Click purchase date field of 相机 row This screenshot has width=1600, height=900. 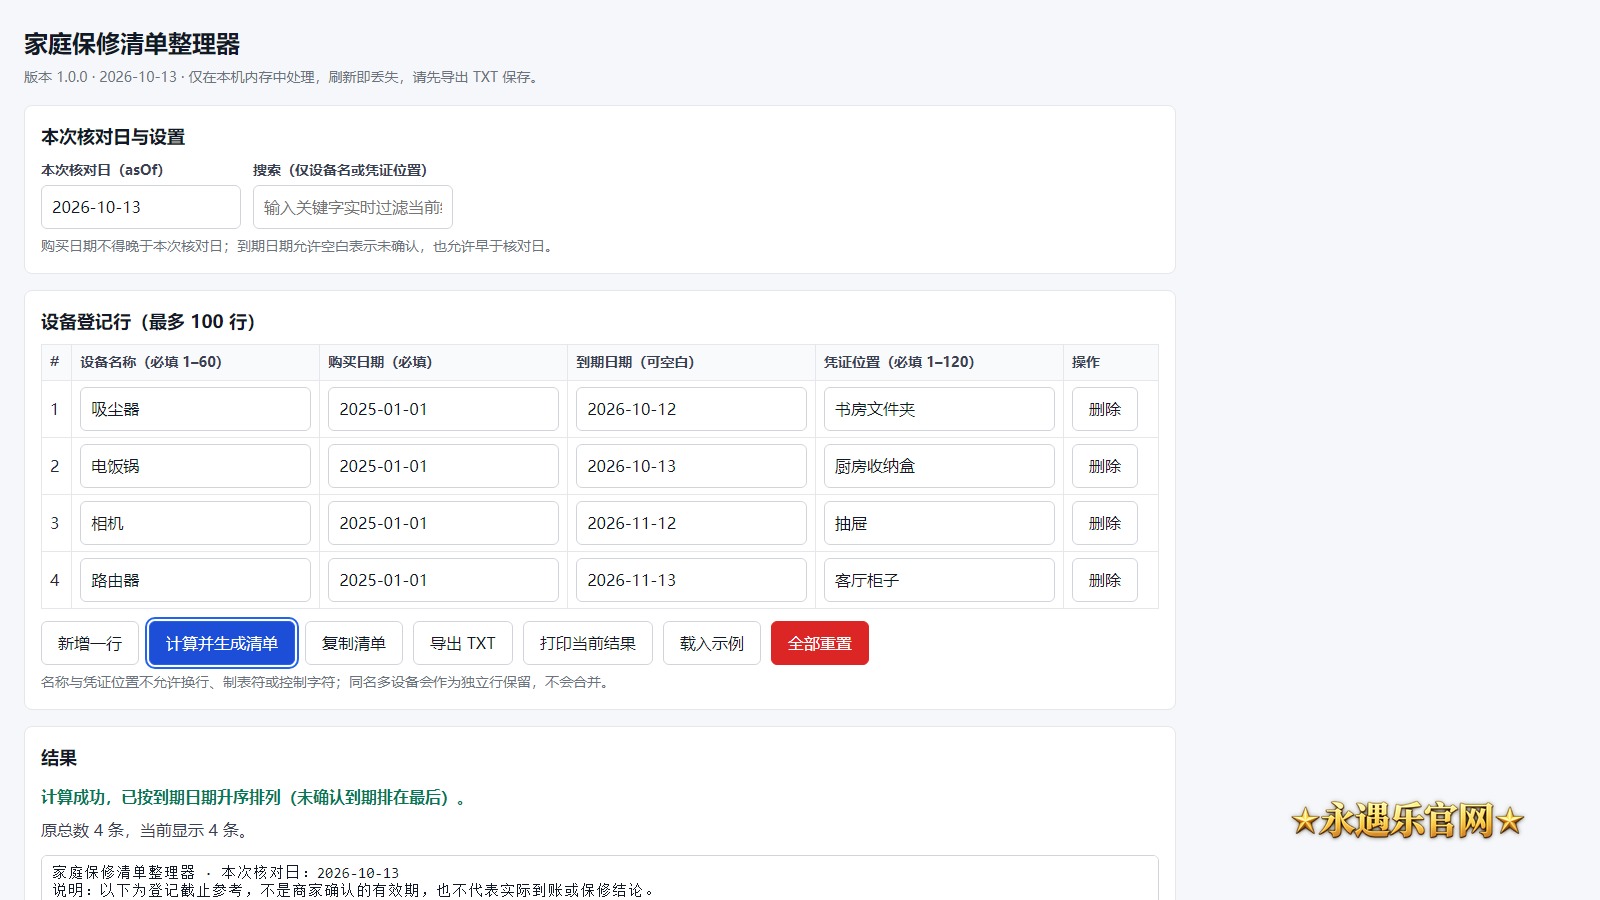(443, 523)
